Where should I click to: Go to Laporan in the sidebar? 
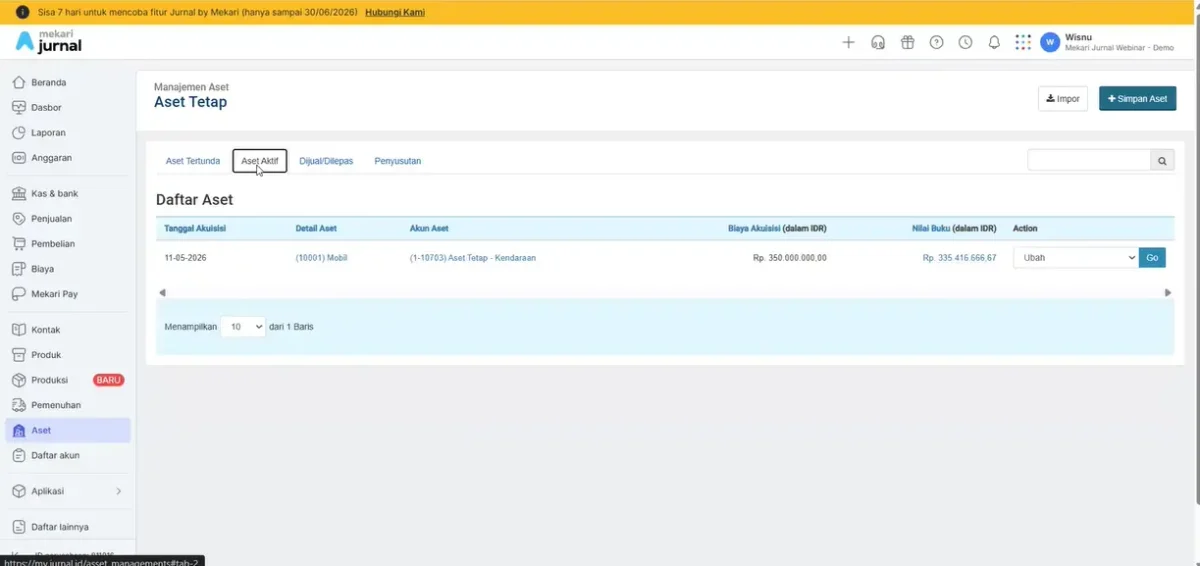48,132
